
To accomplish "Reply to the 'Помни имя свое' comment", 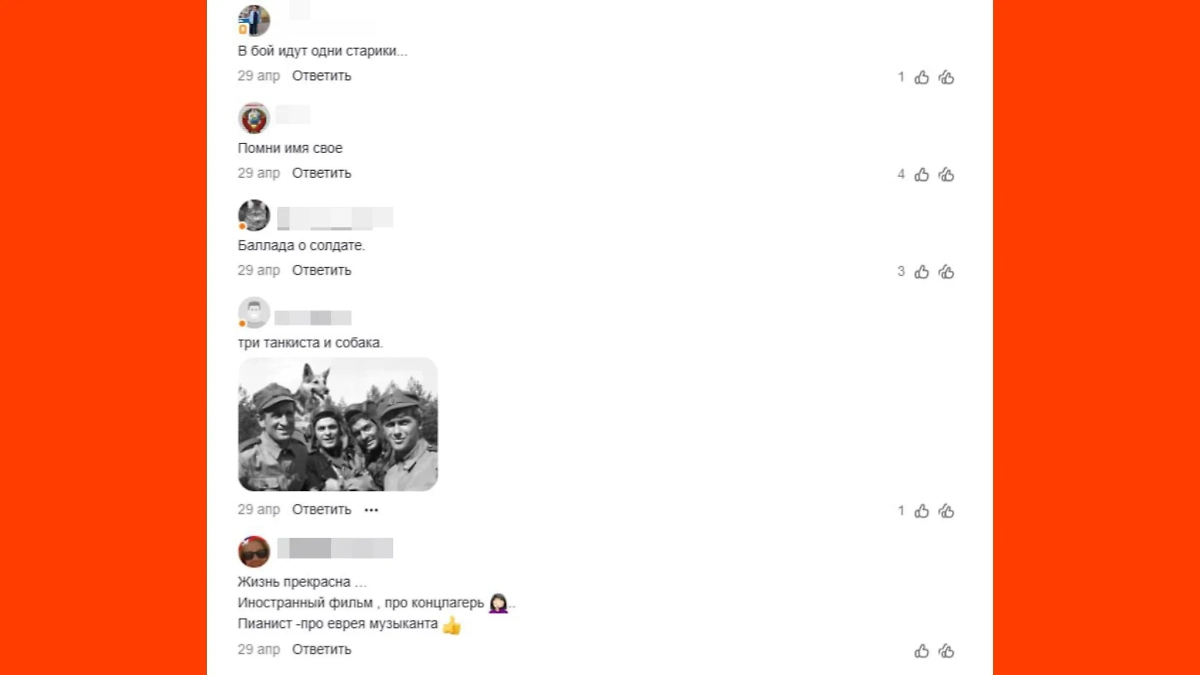I will tap(322, 173).
